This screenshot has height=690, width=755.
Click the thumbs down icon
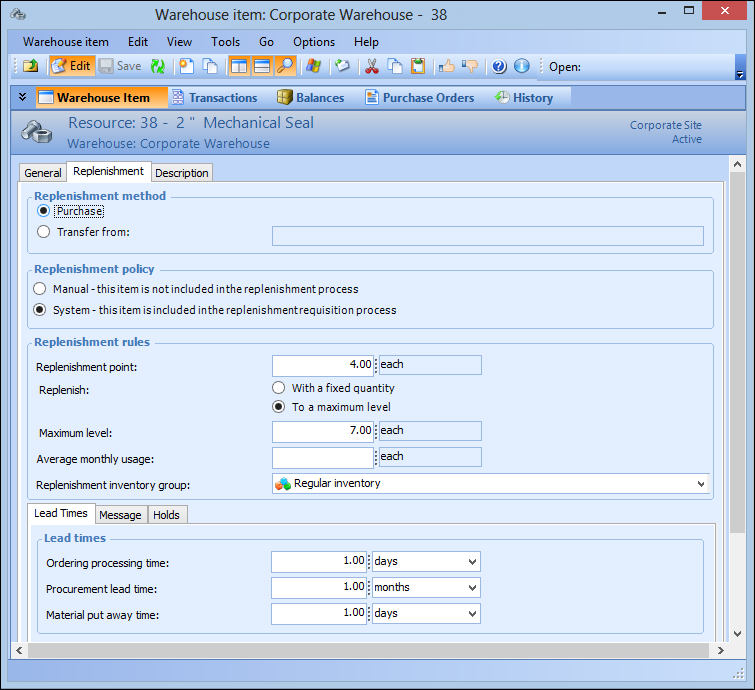[x=469, y=67]
